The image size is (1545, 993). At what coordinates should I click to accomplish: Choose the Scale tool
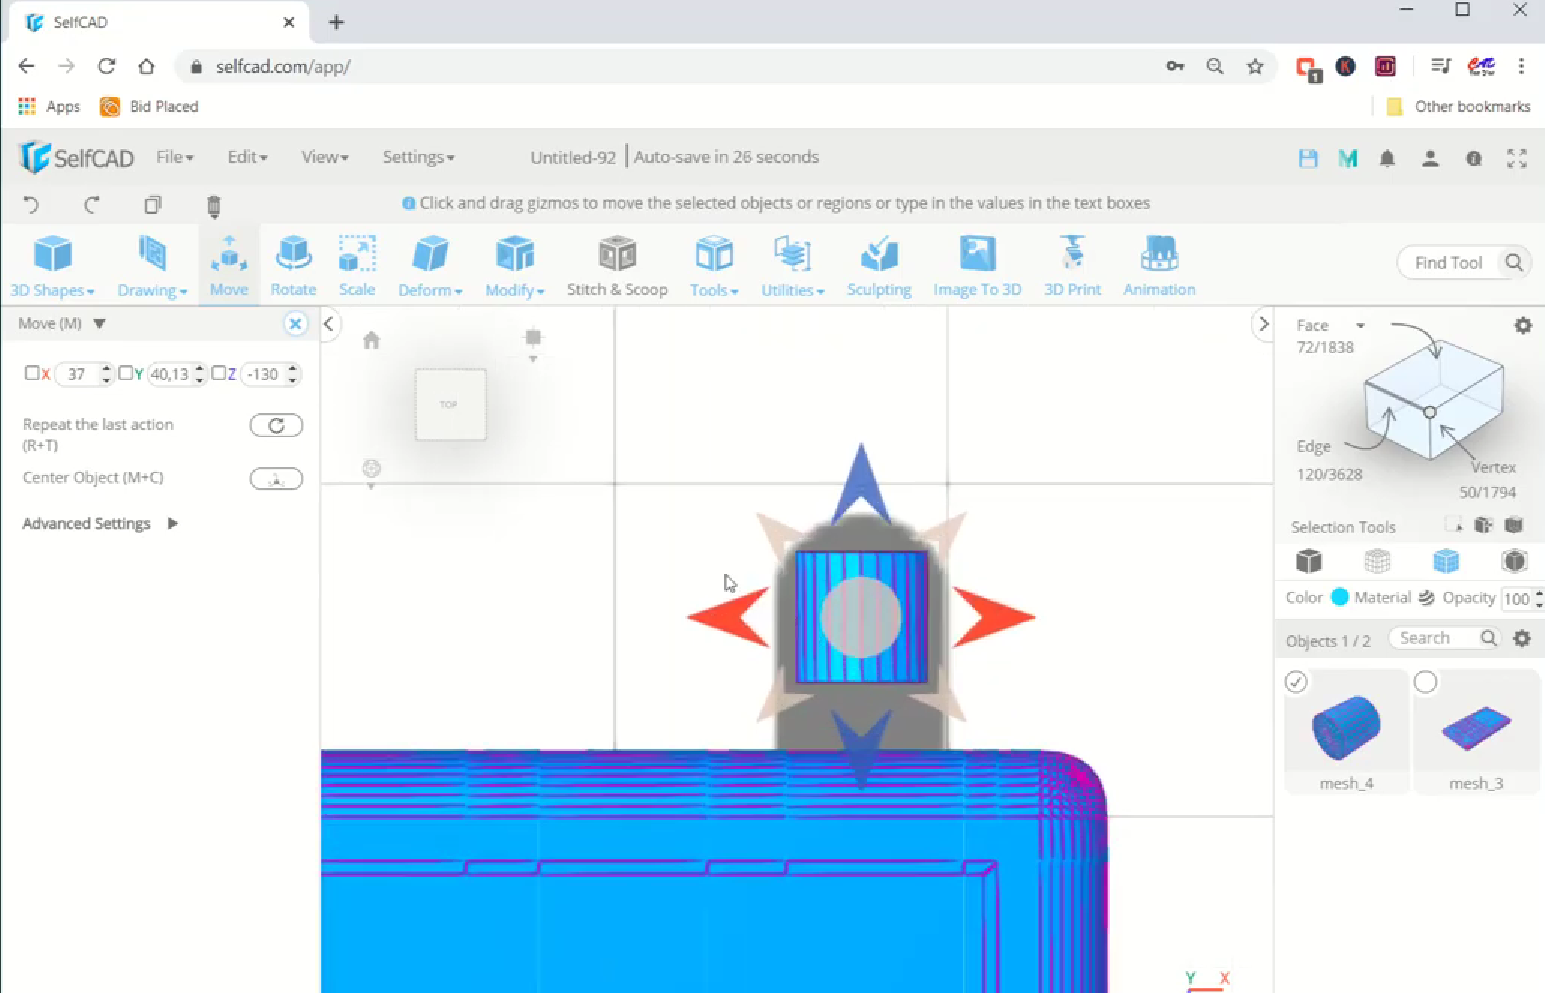coord(357,265)
